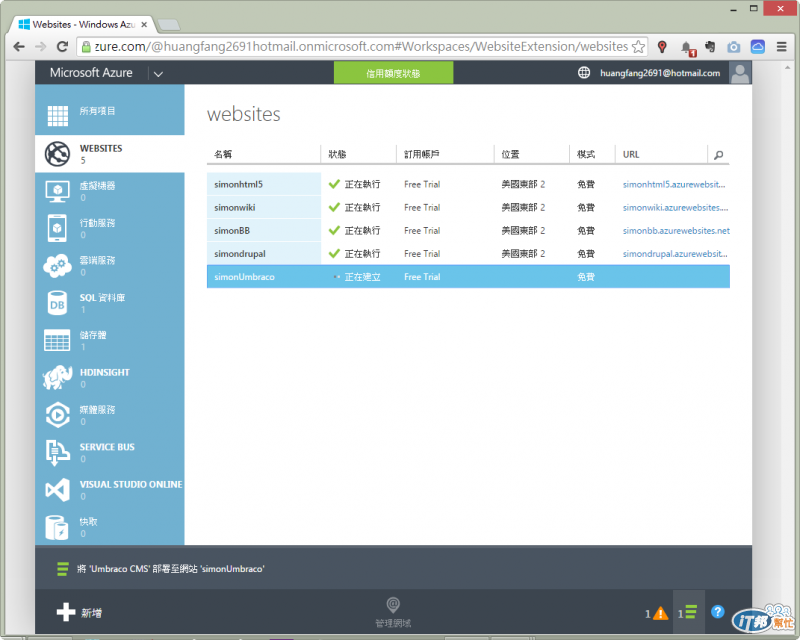
Task: Open the running operations list icon
Action: pos(691,612)
